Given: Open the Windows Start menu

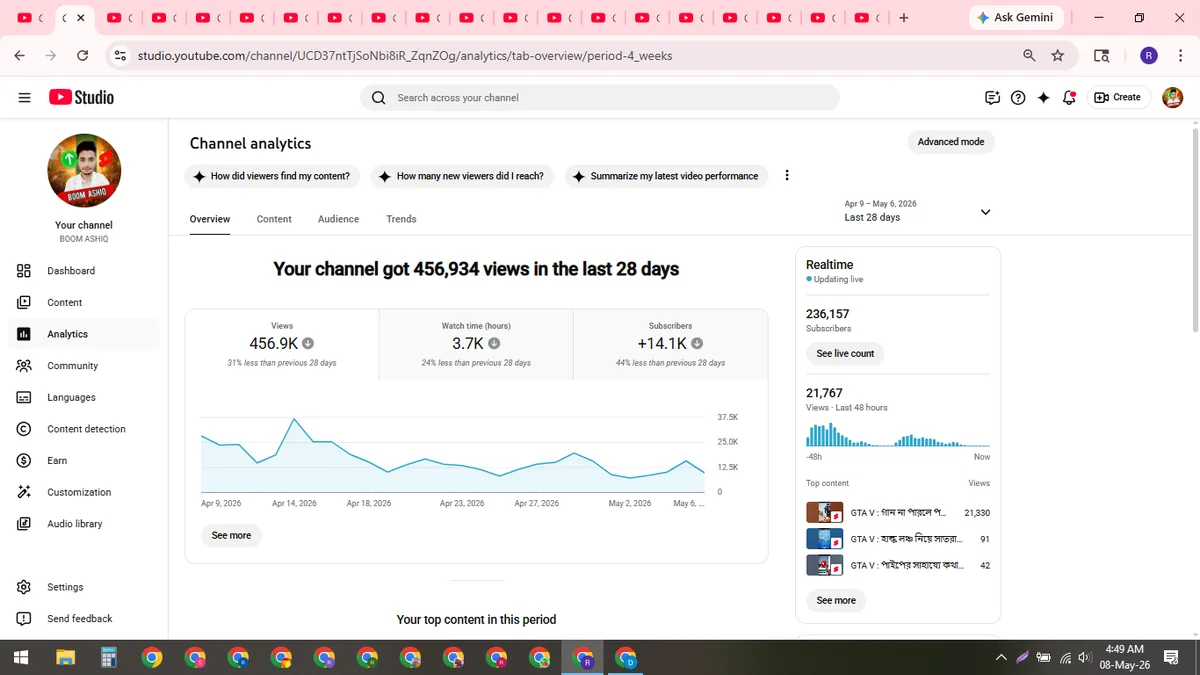Looking at the screenshot, I should point(21,658).
